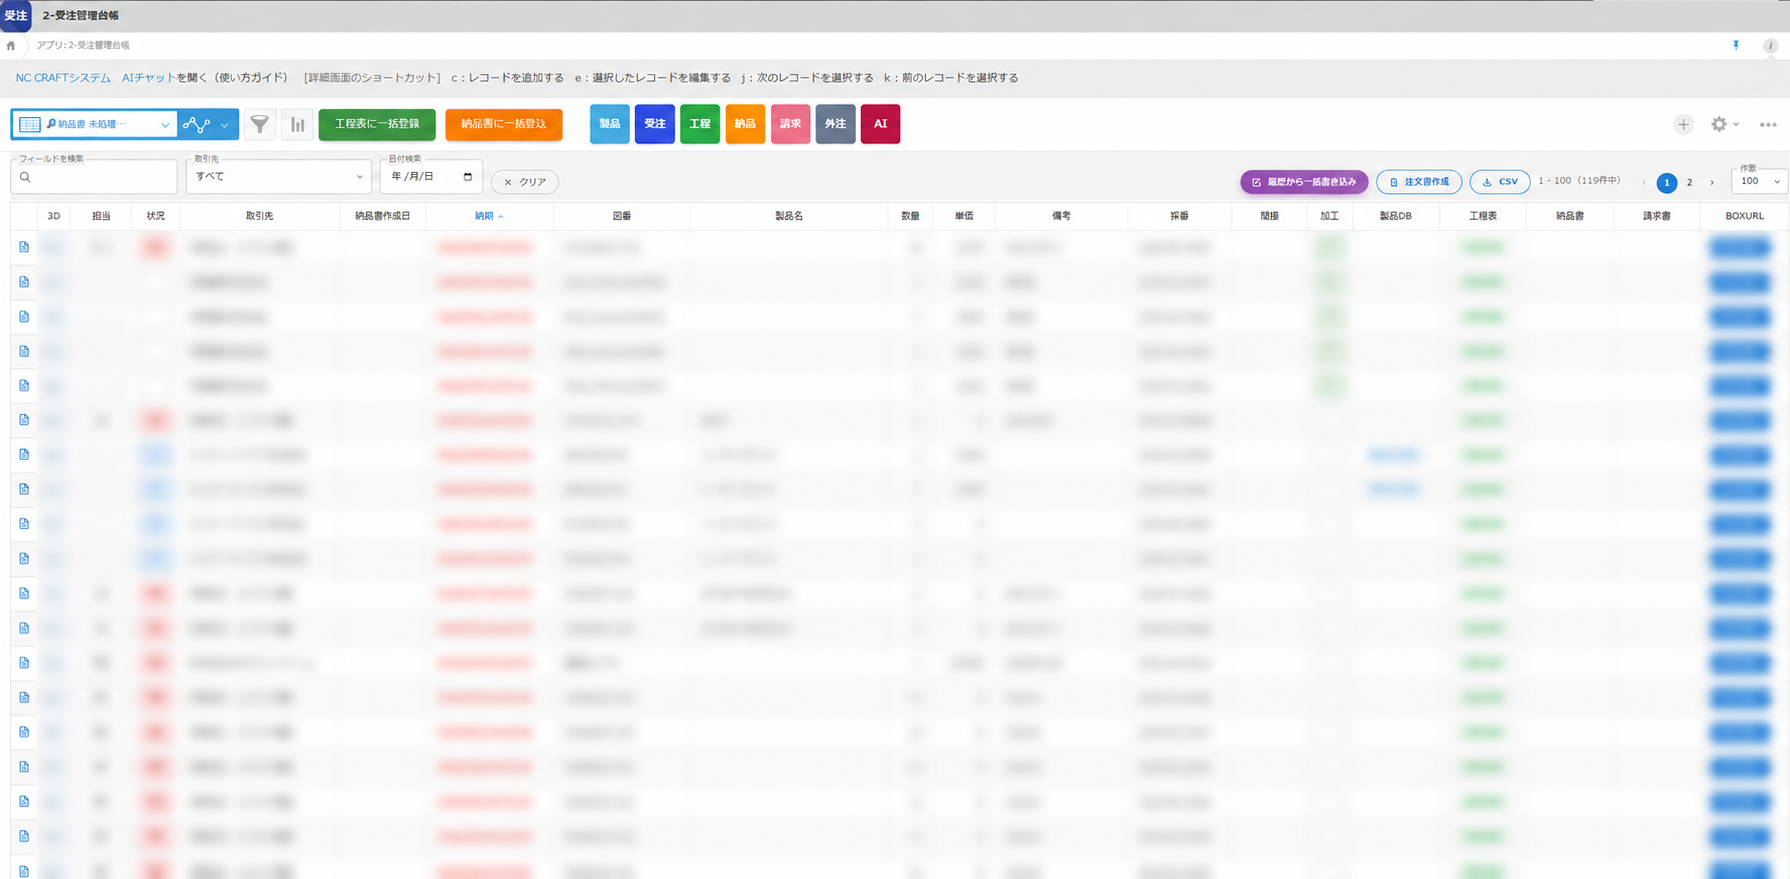Click the 取引先 column header
Screen dimensions: 1790x879
click(x=259, y=216)
